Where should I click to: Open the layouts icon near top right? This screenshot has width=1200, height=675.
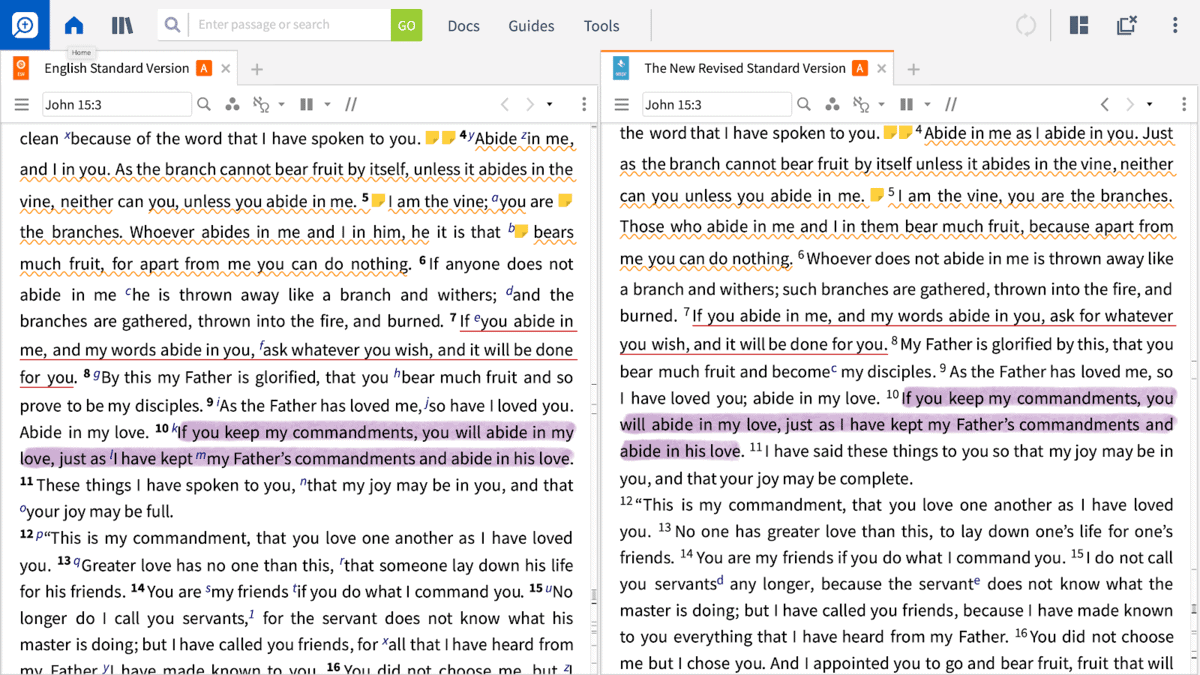click(1079, 25)
